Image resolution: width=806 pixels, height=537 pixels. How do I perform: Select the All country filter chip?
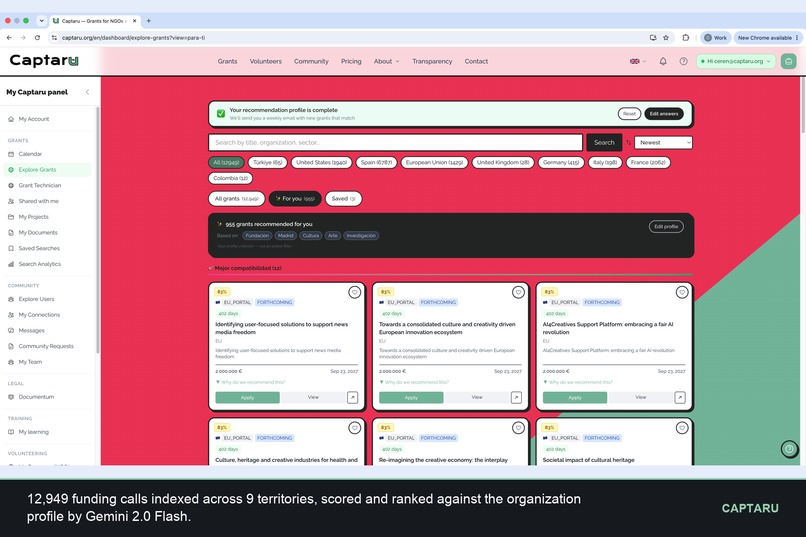tap(226, 162)
